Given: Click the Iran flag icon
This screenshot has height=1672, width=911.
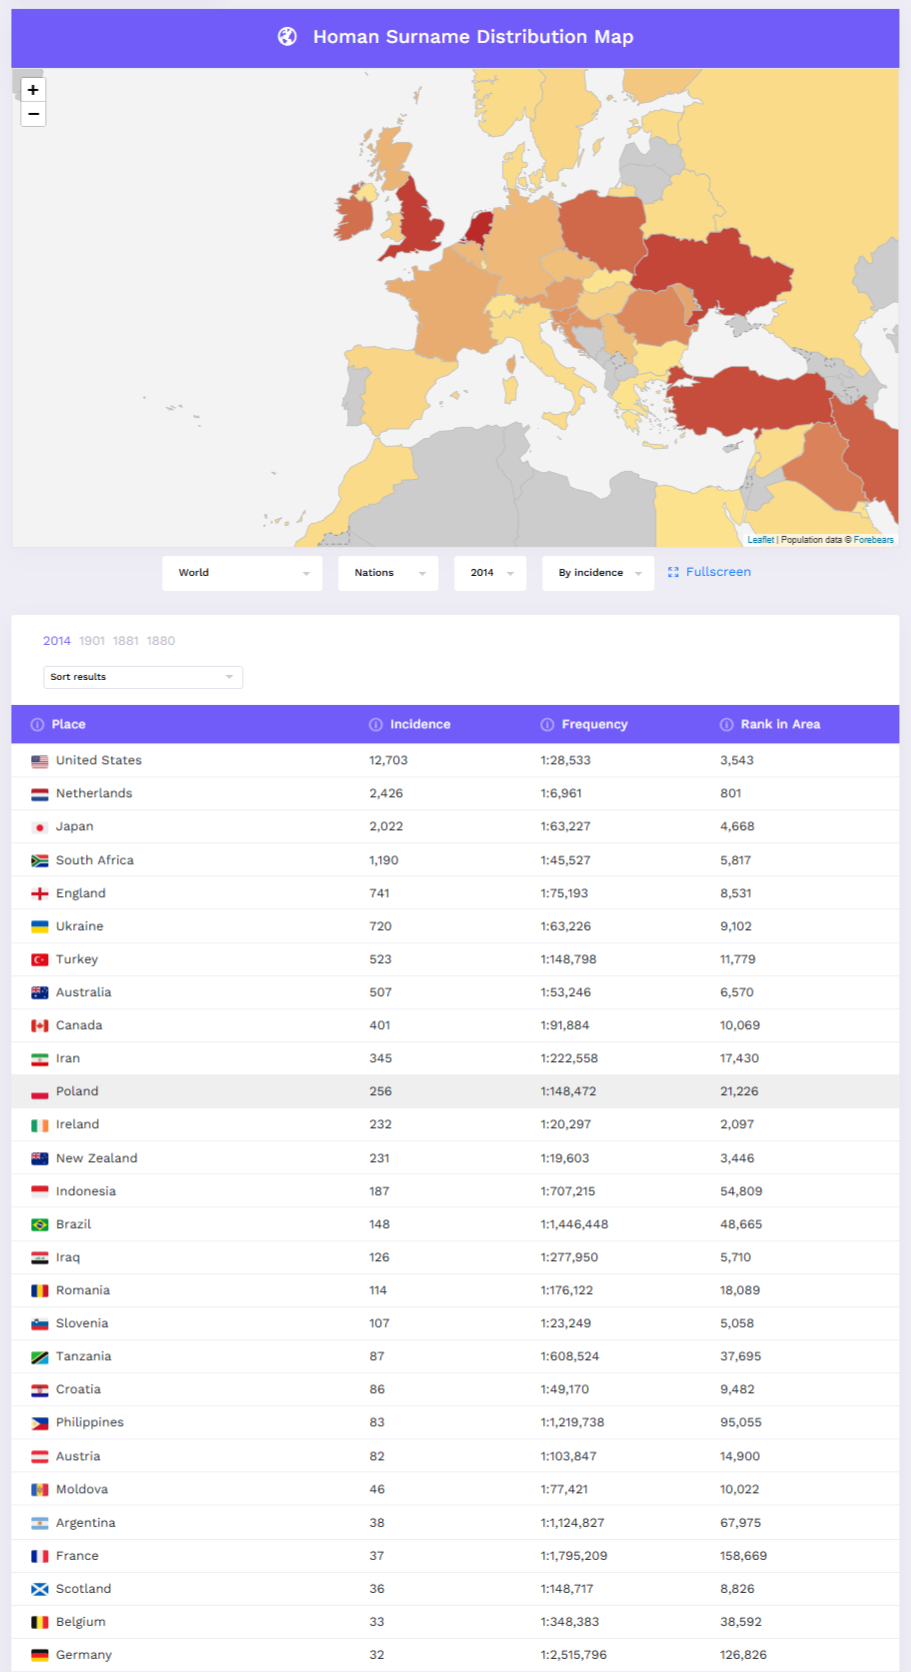Looking at the screenshot, I should [40, 1058].
